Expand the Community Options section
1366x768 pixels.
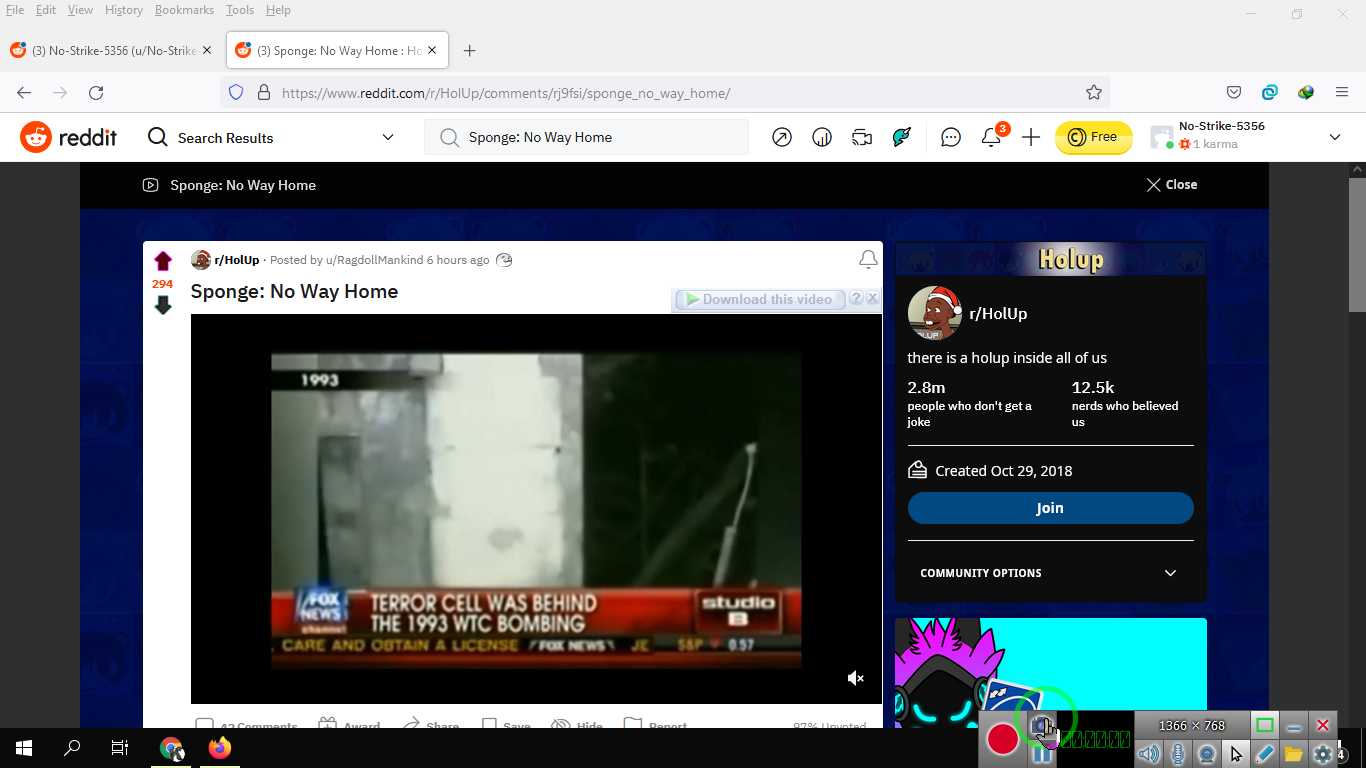[1050, 573]
